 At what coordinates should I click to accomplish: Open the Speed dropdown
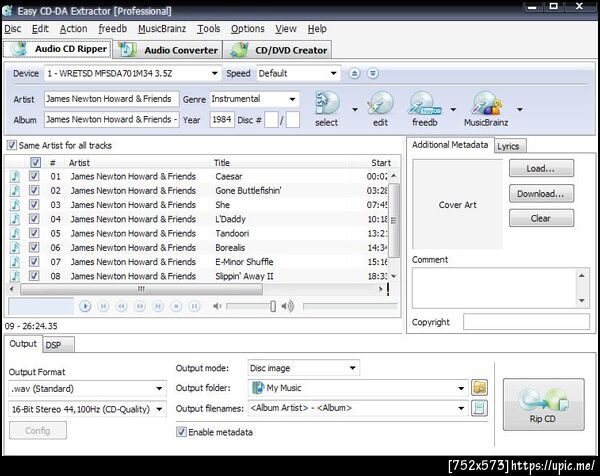pos(297,73)
